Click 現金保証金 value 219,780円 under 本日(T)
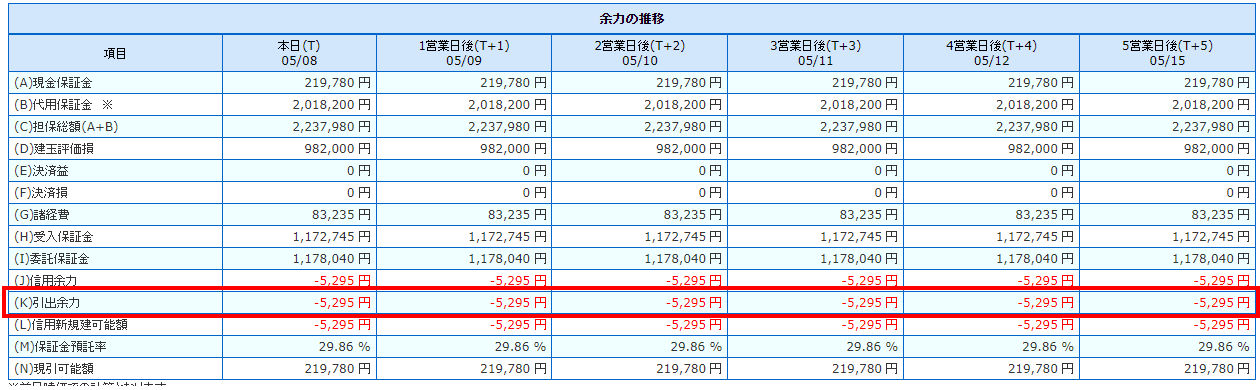Screen dimensions: 1260x390 [x=339, y=82]
